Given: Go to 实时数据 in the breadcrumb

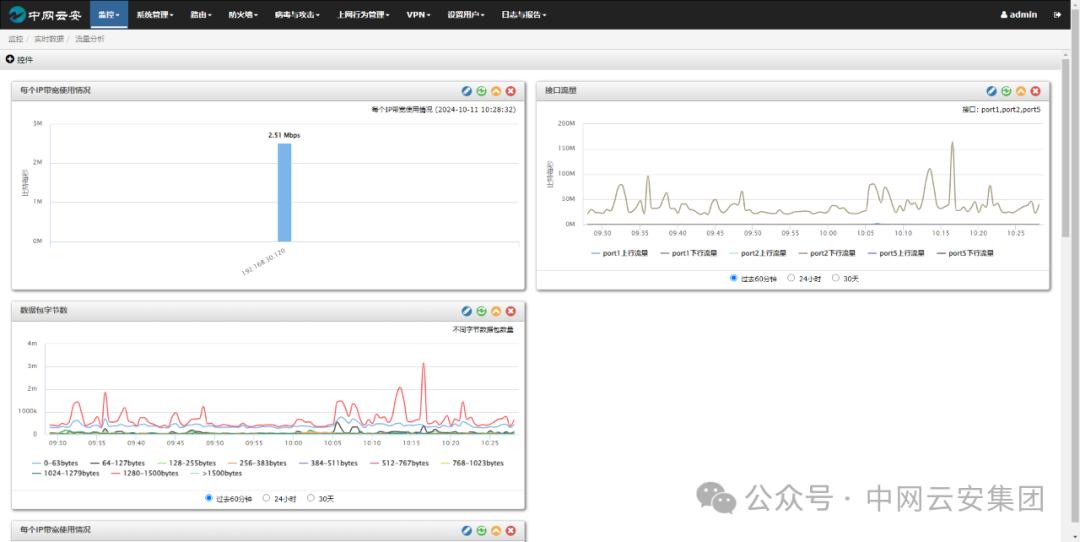Looking at the screenshot, I should [48, 39].
